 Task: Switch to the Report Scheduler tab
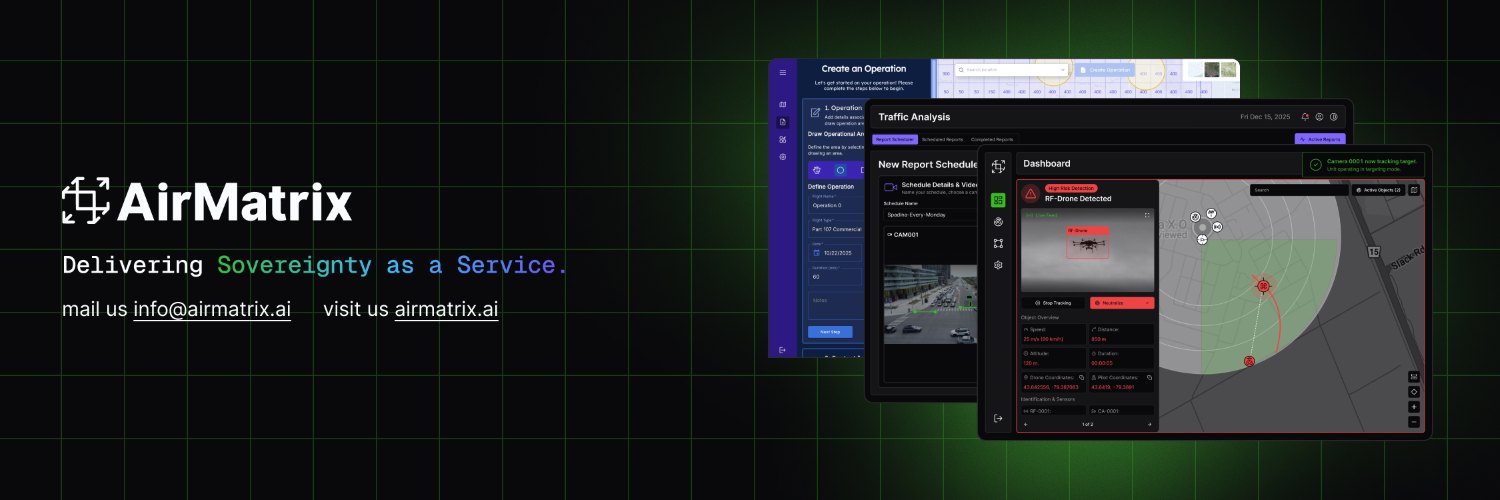[895, 139]
